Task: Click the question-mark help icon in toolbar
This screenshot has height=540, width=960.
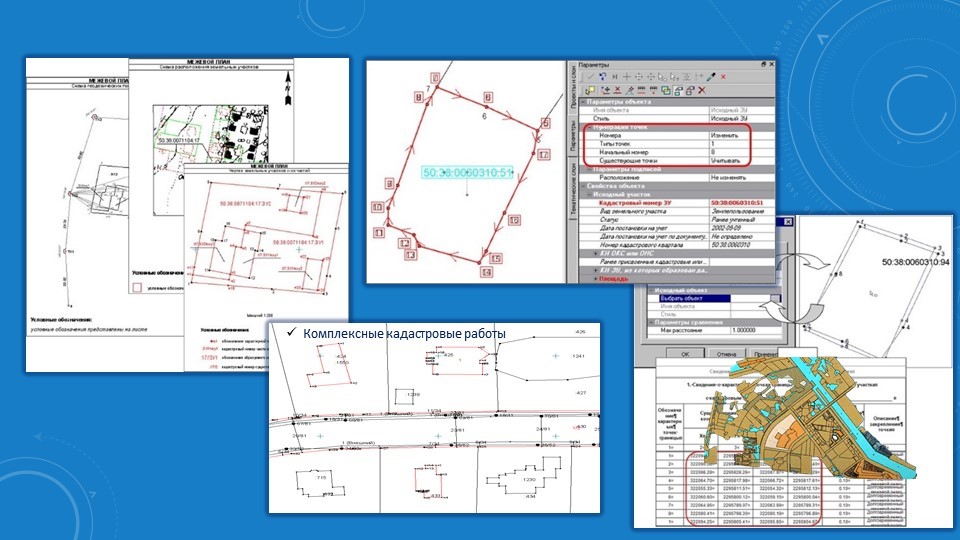Action: [602, 77]
